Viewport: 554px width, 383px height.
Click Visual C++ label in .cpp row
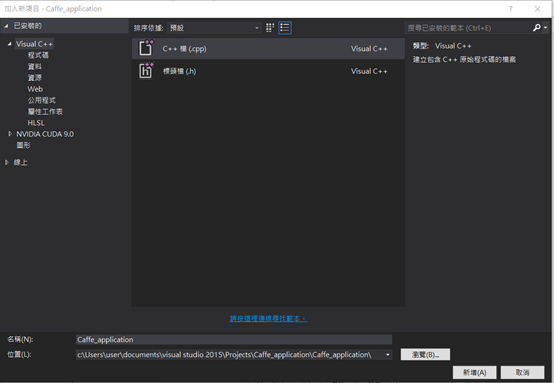pos(369,49)
